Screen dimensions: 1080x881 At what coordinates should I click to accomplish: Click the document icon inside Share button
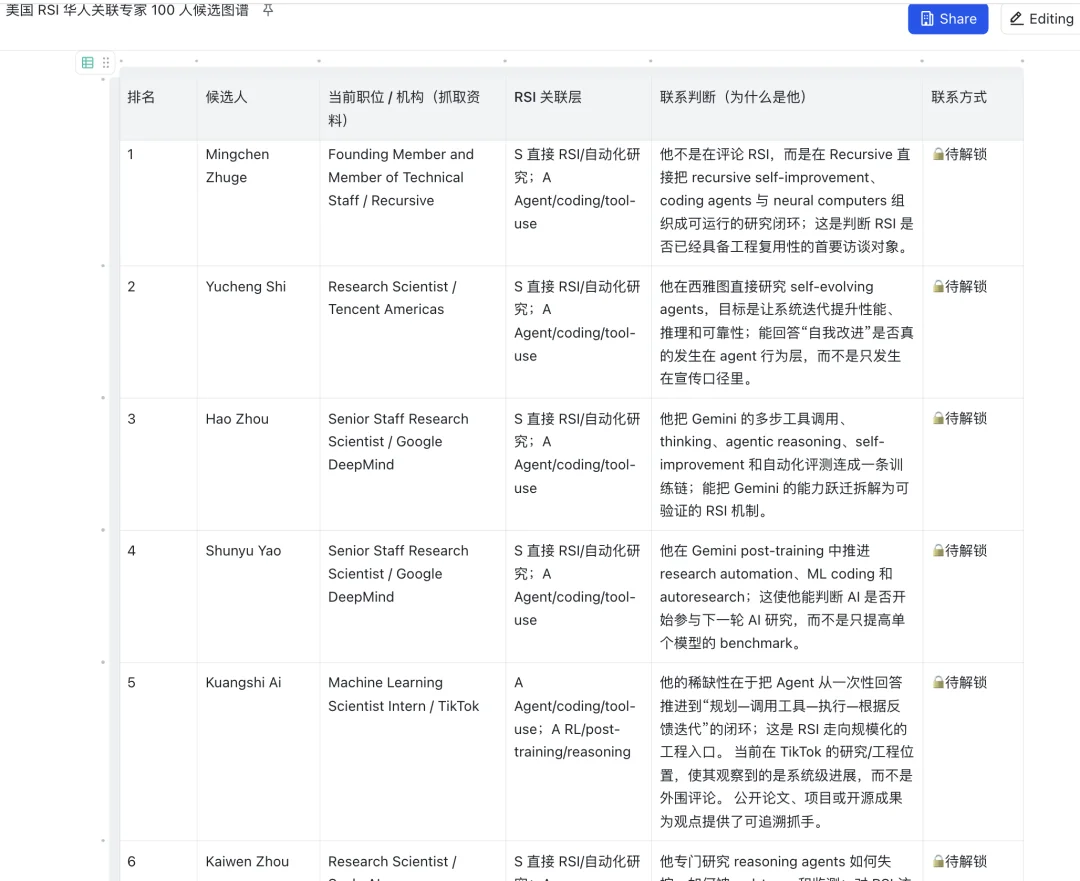pos(927,19)
